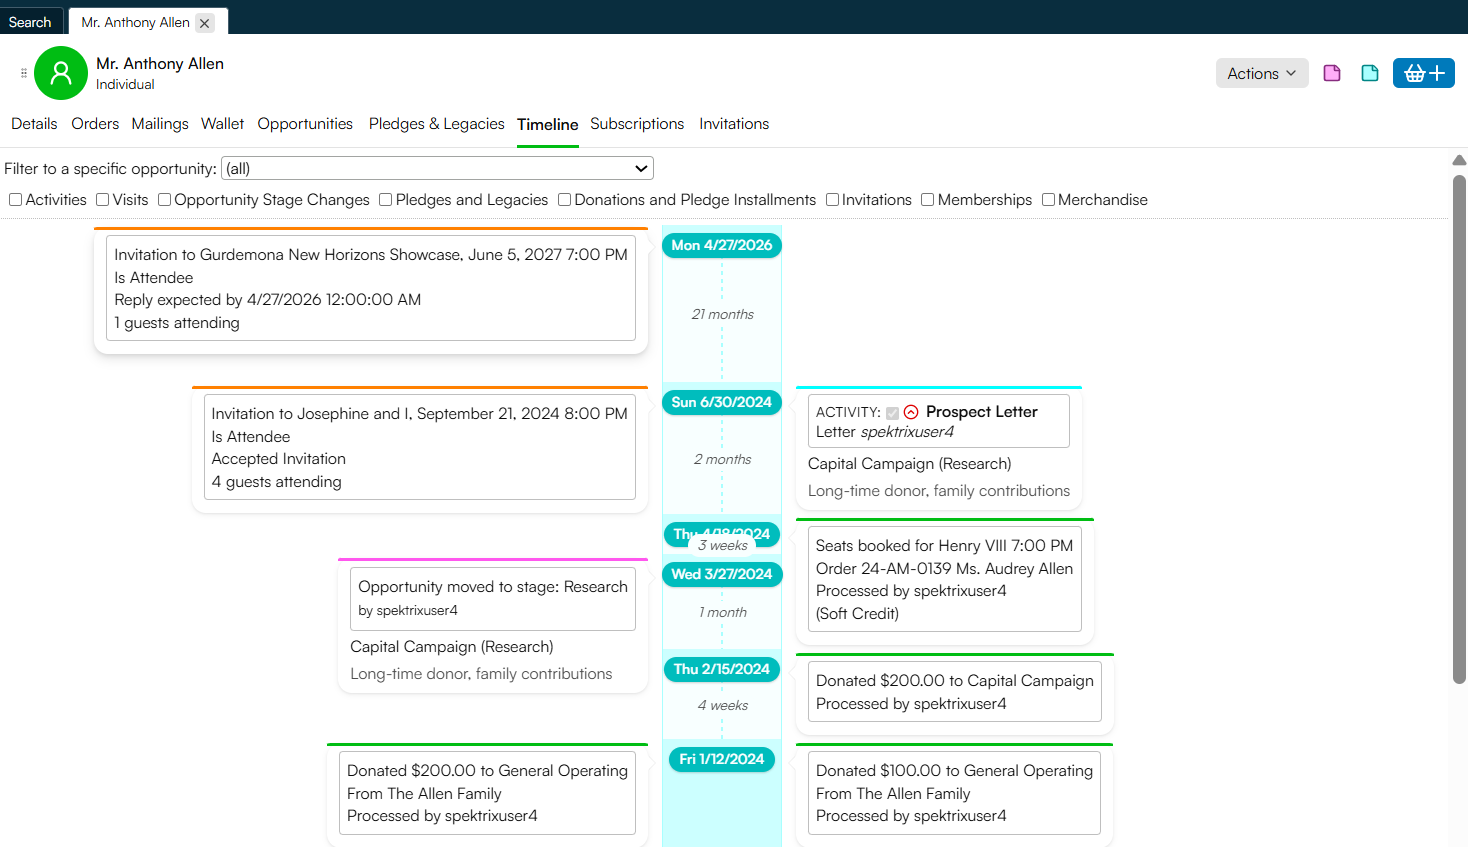The width and height of the screenshot is (1468, 847).
Task: Tick the Invitations filter checkbox
Action: [832, 200]
